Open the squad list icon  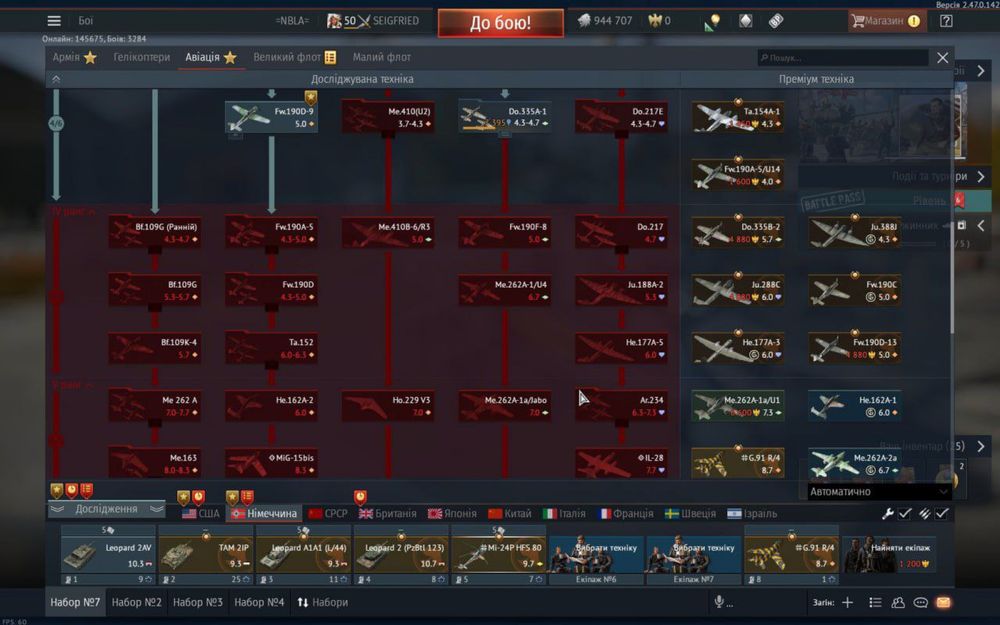[875, 602]
